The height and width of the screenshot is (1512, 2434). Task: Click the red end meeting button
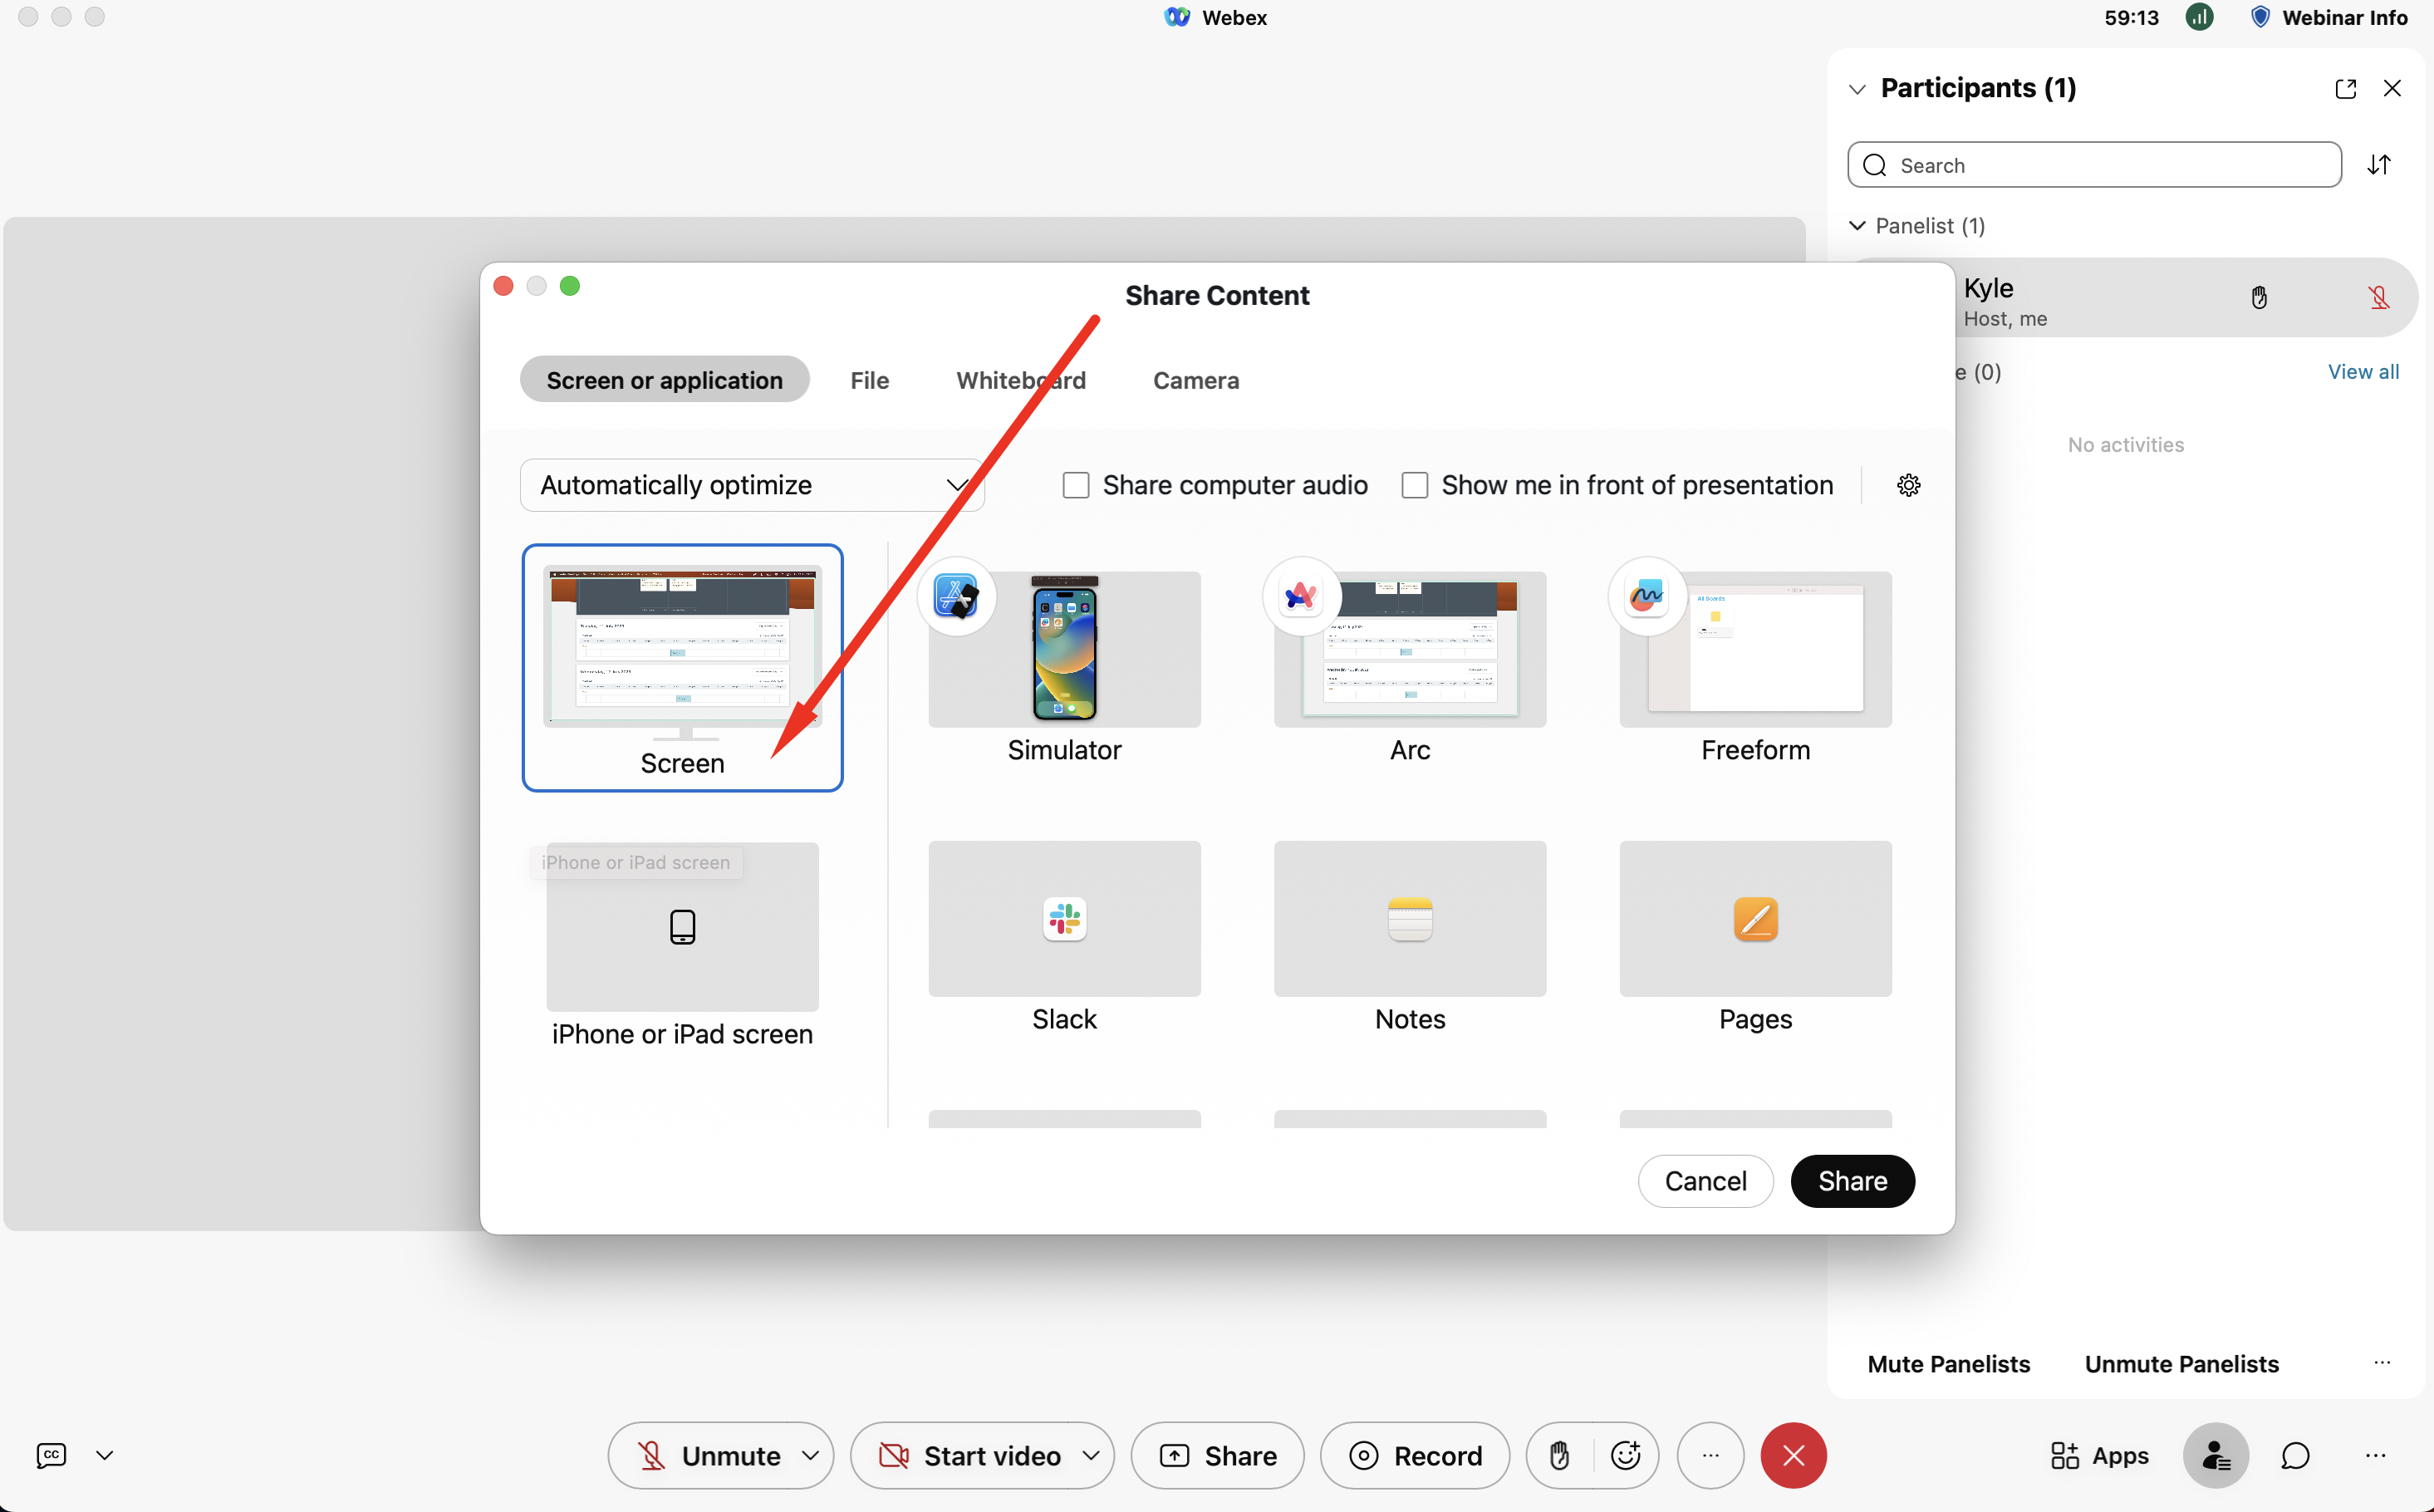click(x=1793, y=1455)
